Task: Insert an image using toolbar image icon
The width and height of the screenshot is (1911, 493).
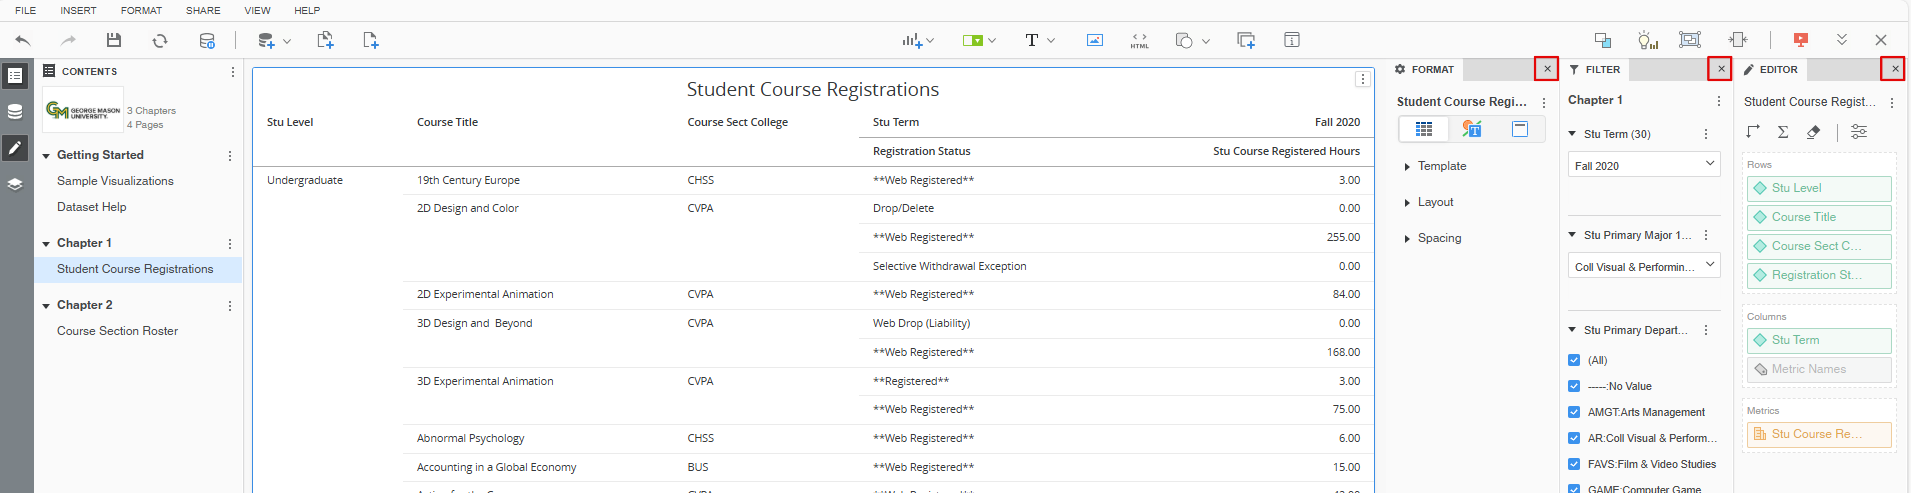Action: [1095, 40]
